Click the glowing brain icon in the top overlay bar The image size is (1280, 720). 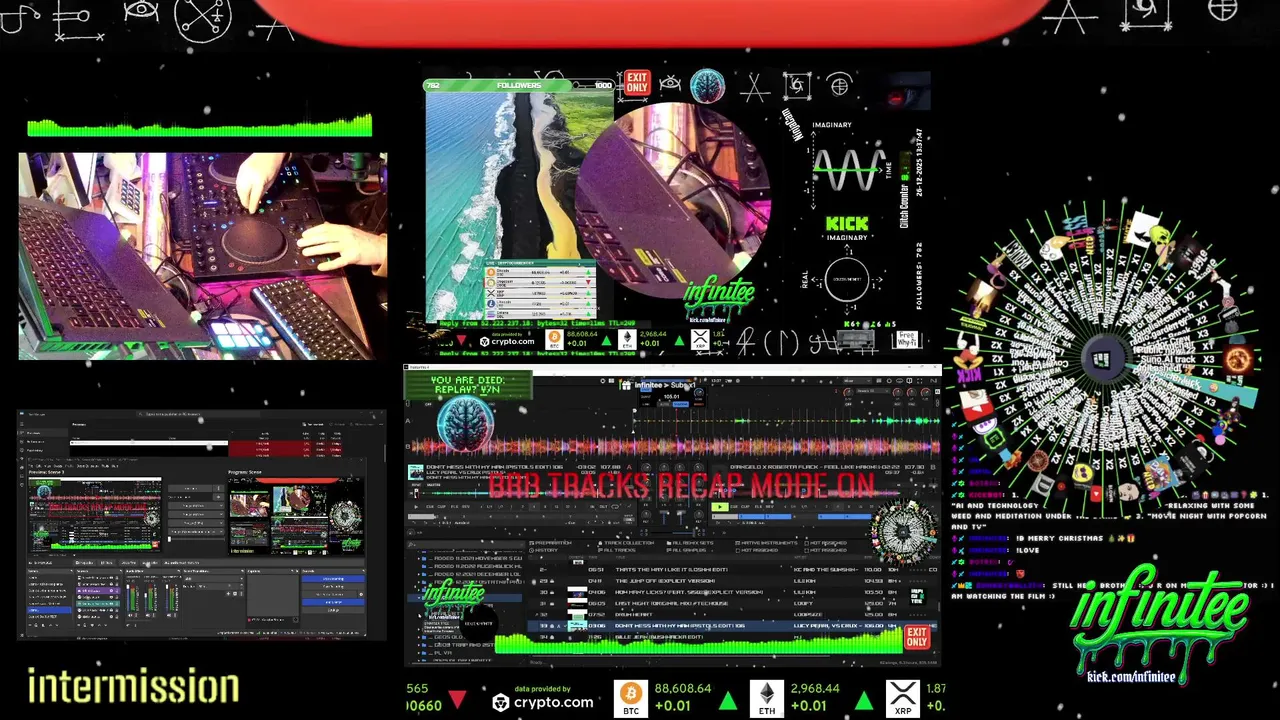pyautogui.click(x=708, y=86)
